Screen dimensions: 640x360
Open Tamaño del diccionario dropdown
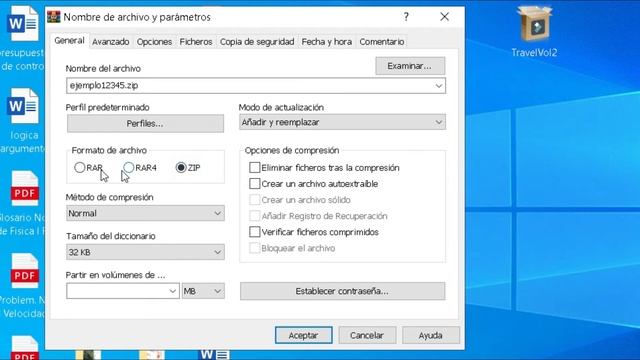click(145, 252)
